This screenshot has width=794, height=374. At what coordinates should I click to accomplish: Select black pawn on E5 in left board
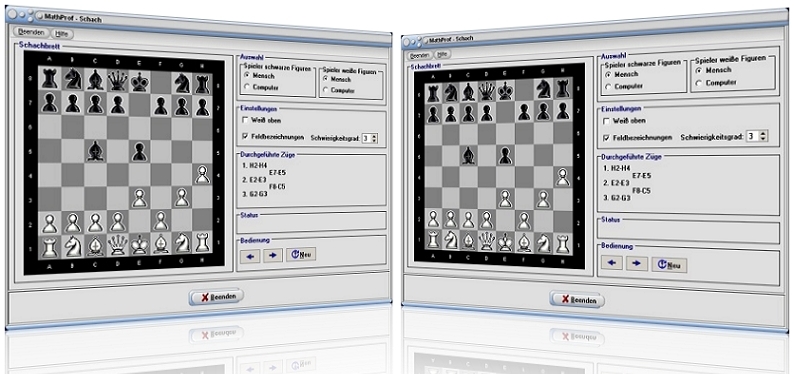(139, 152)
